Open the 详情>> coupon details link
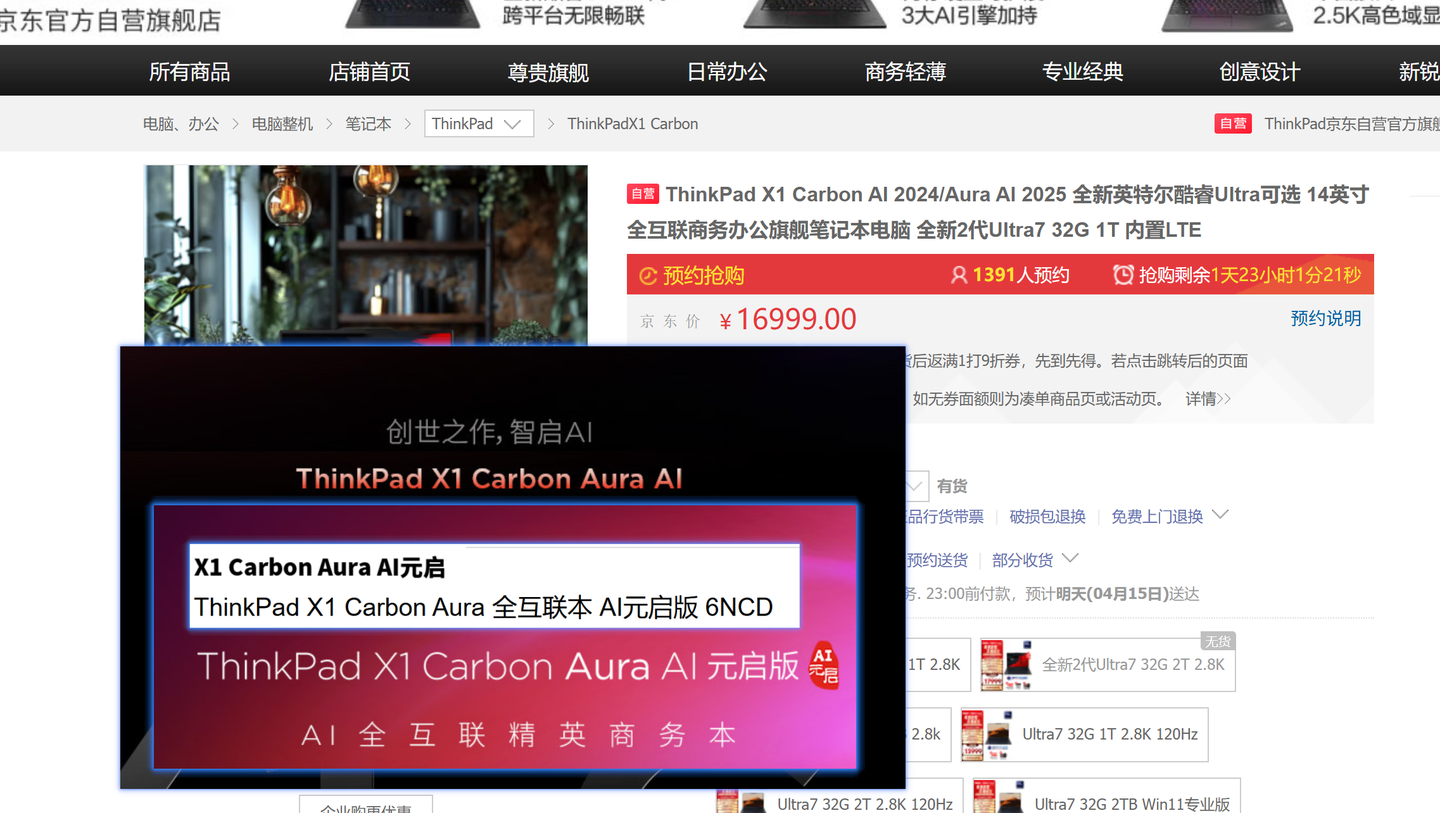This screenshot has width=1440, height=813. click(1208, 399)
